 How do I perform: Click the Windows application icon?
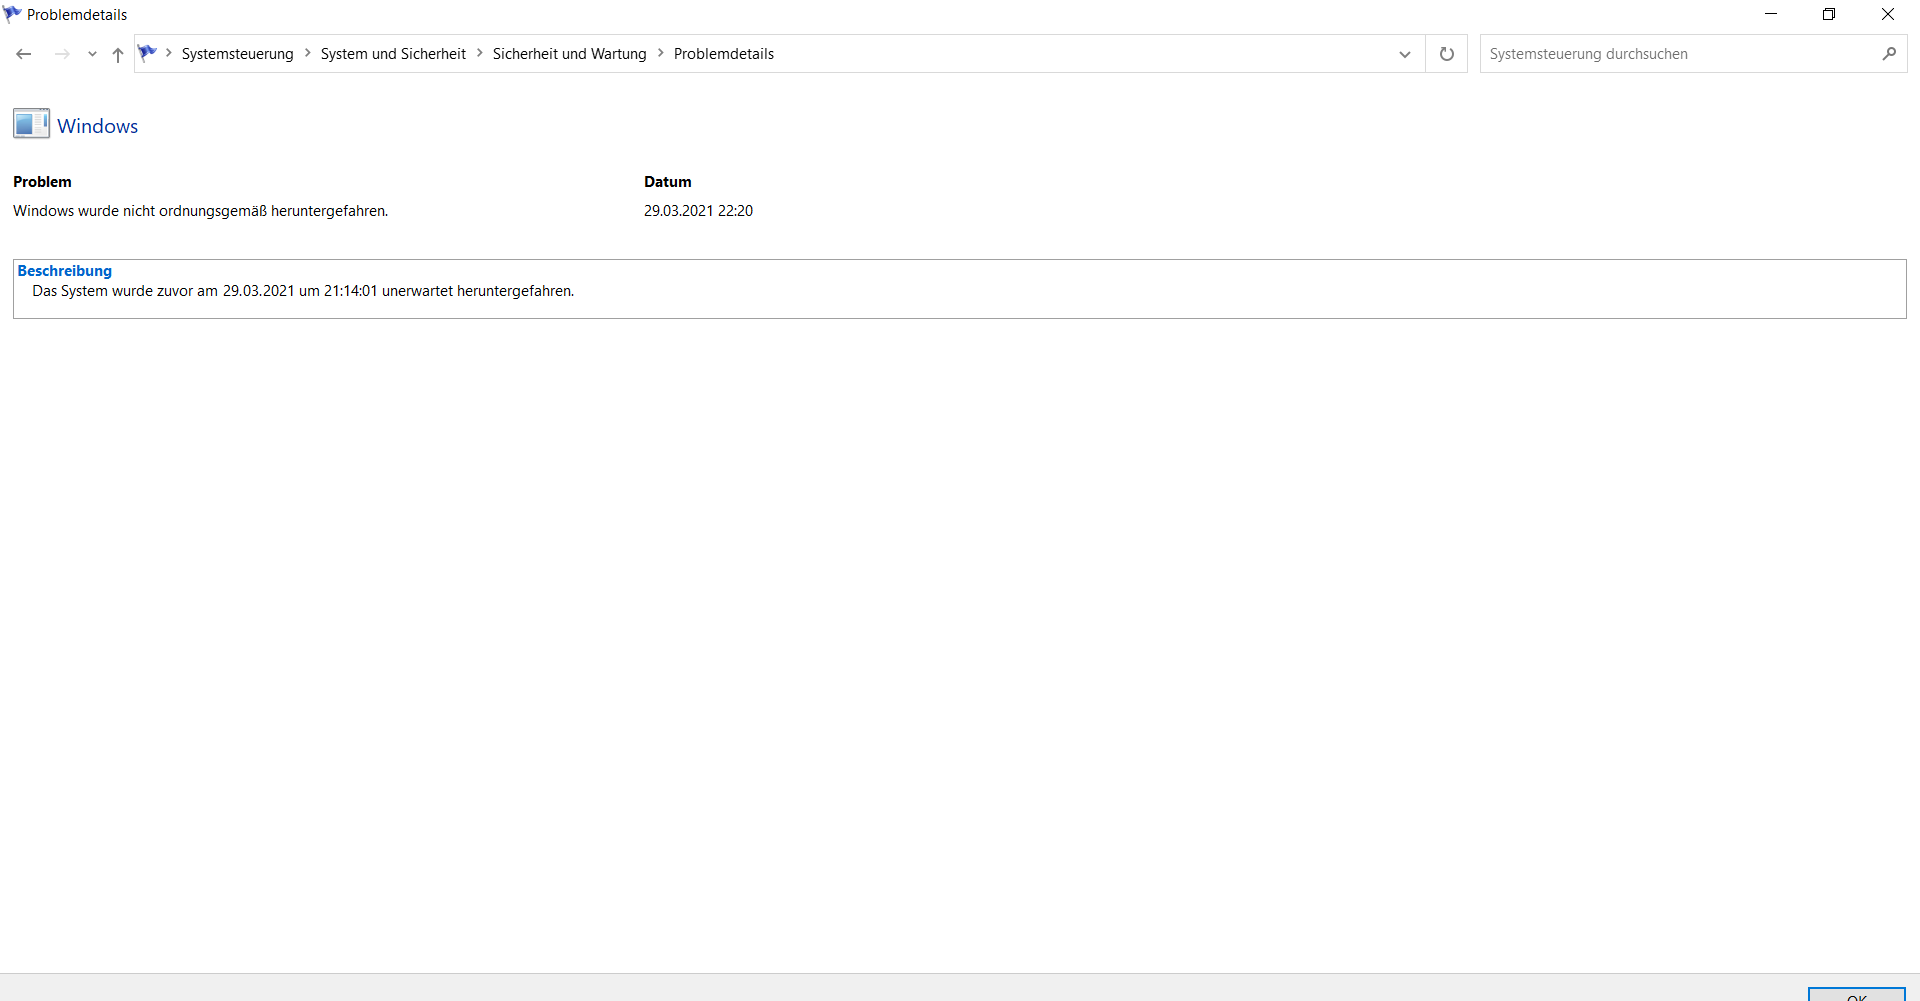point(31,123)
